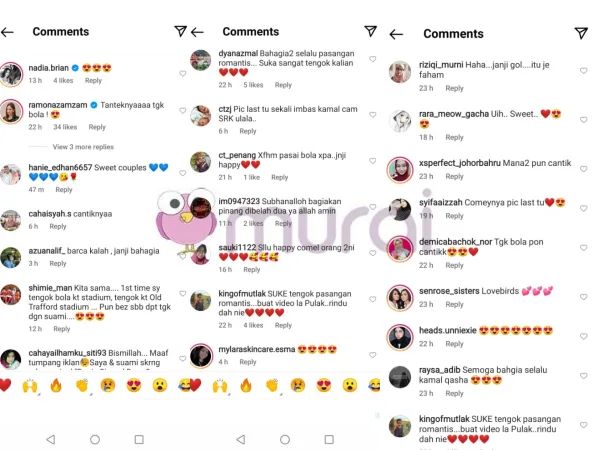Open the 34 likes list on the ramonazamzam comment
Image resolution: width=600 pixels, height=450 pixels.
pos(65,127)
